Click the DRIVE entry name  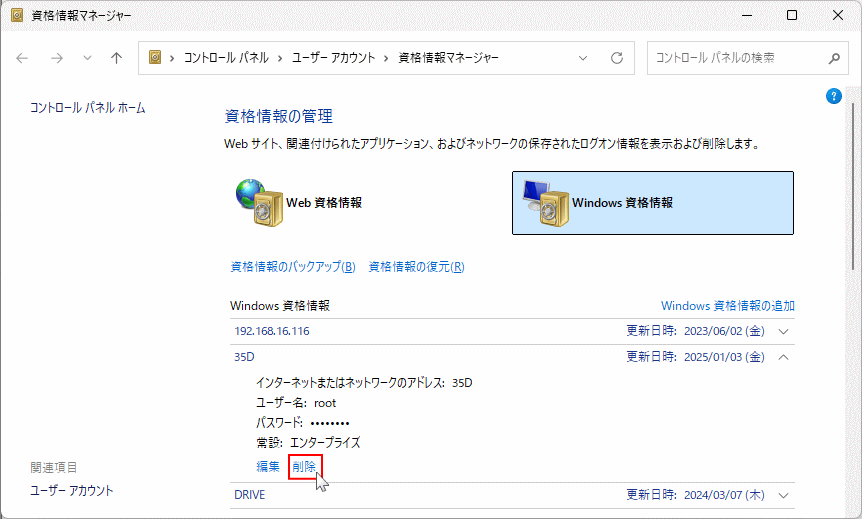tap(250, 495)
